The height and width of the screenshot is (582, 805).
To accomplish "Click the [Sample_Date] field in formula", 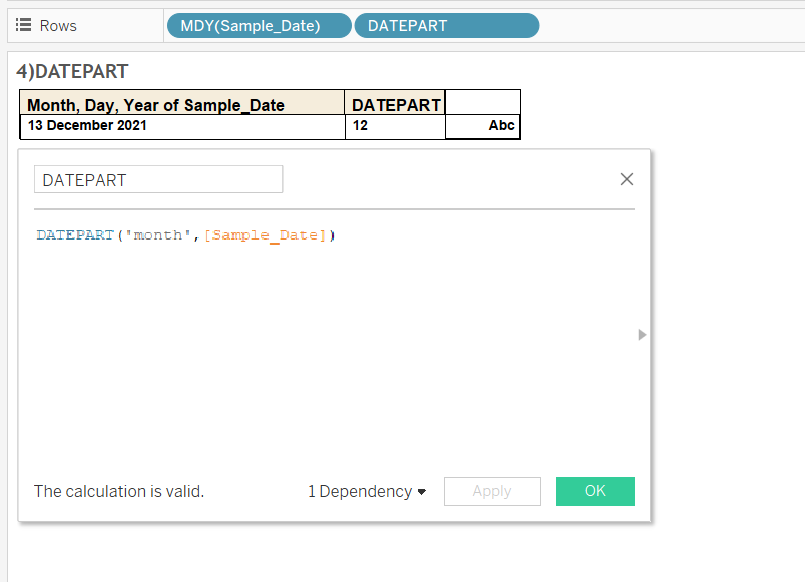I will coord(265,235).
